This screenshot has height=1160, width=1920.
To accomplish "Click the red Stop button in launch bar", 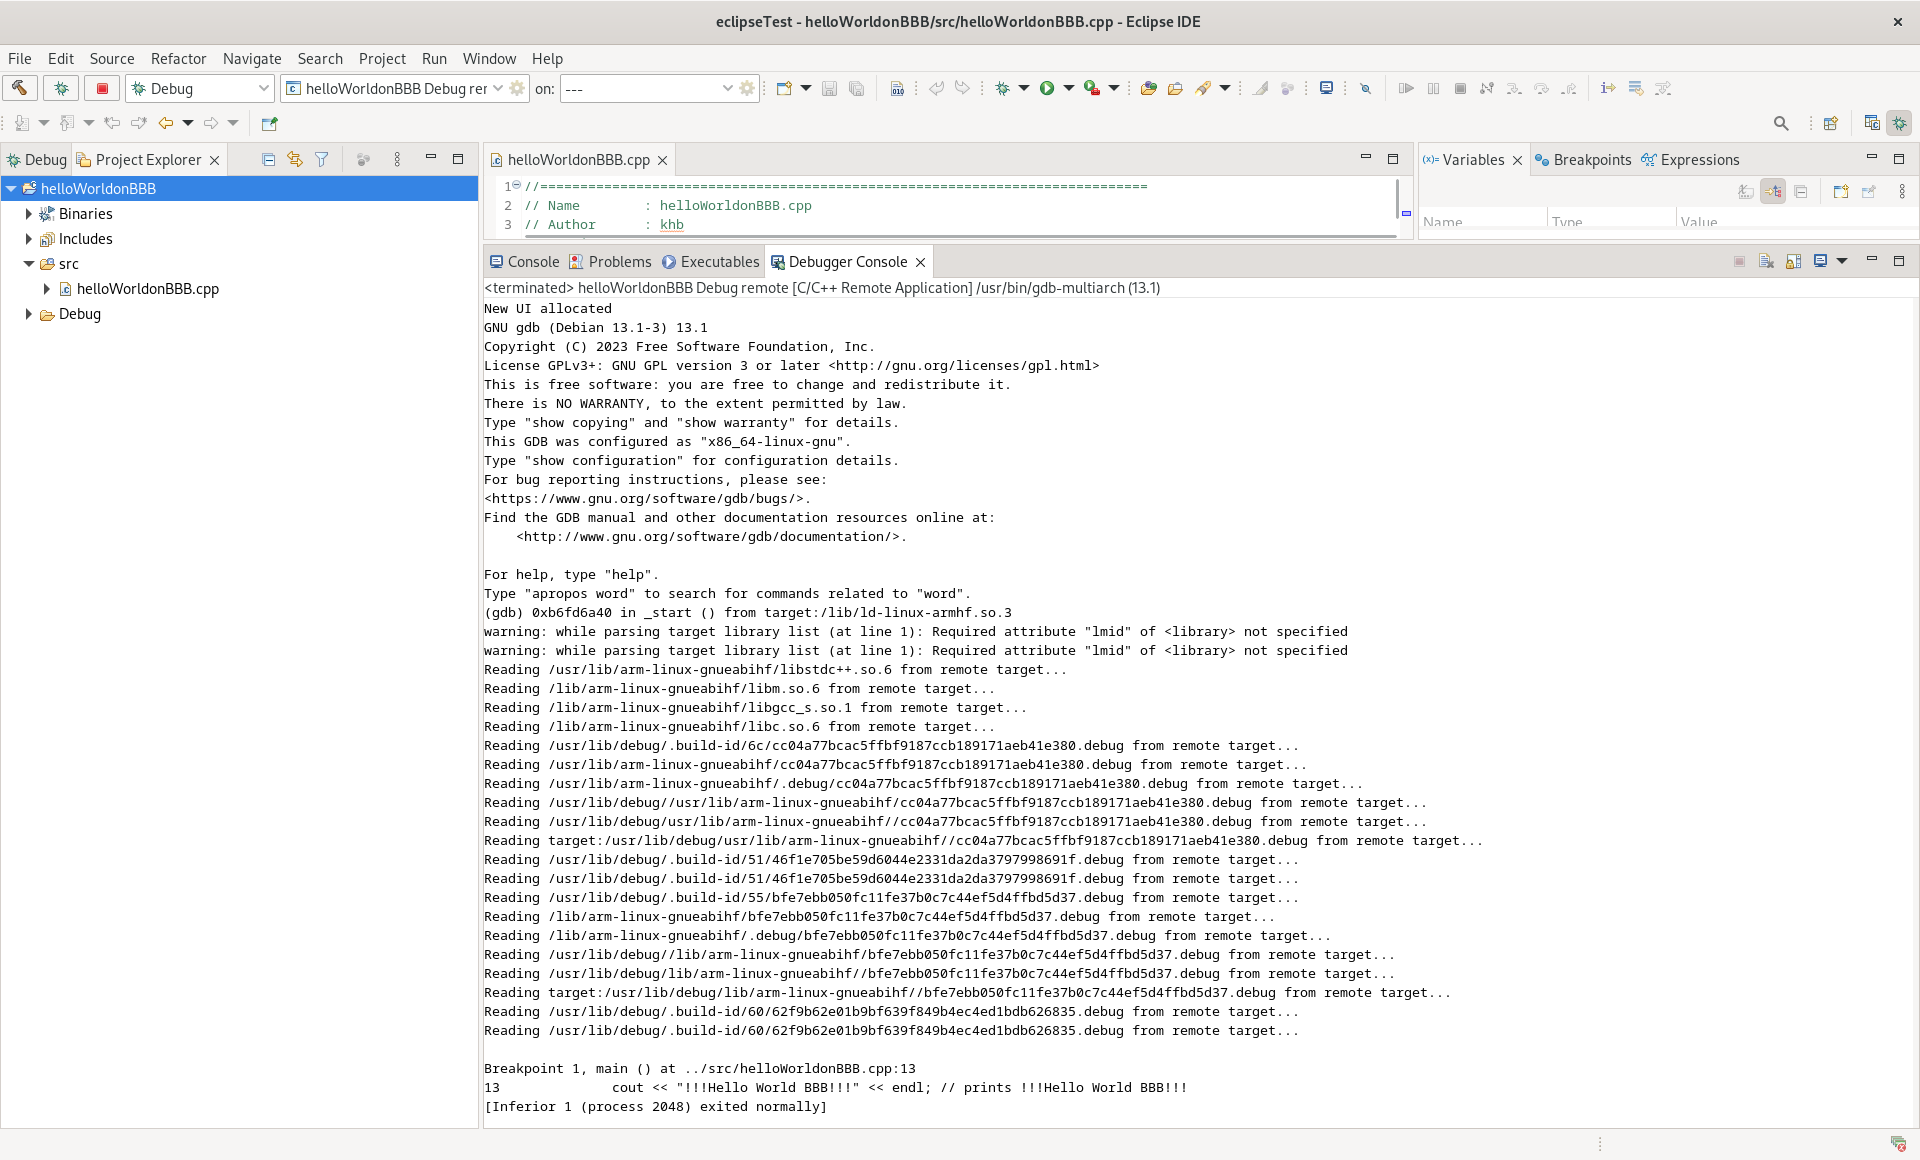I will tap(102, 88).
